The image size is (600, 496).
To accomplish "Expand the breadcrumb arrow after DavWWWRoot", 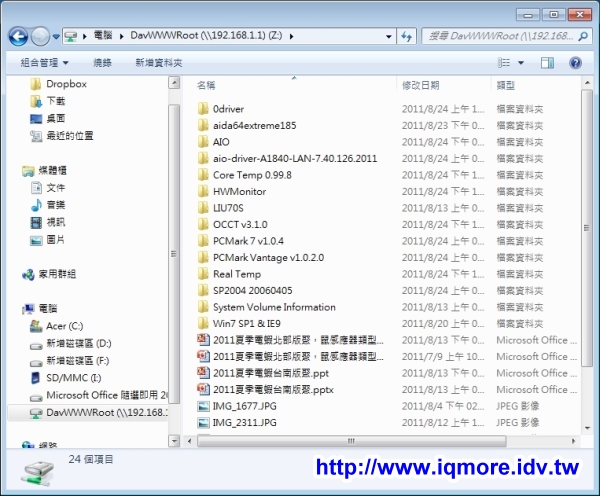I will (292, 36).
